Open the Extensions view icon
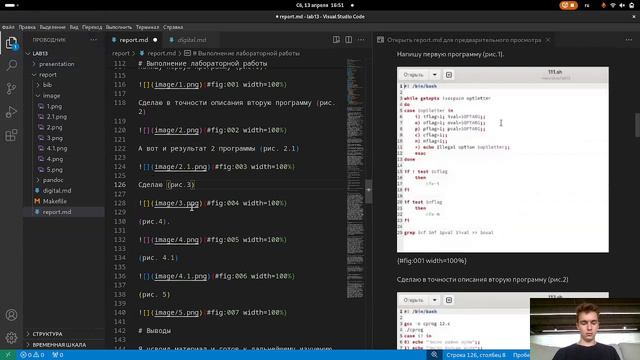The width and height of the screenshot is (640, 360). coord(11,135)
